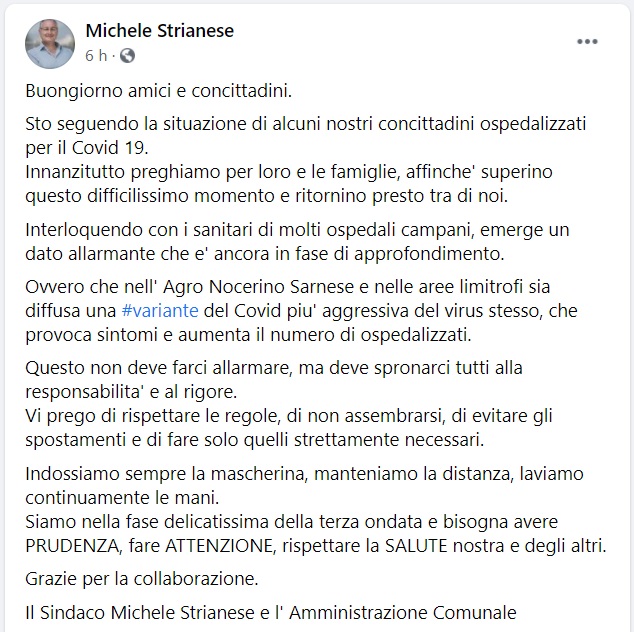This screenshot has height=632, width=634.
Task: Click the line starting "Sto seguendo la situazione"
Action: point(305,124)
